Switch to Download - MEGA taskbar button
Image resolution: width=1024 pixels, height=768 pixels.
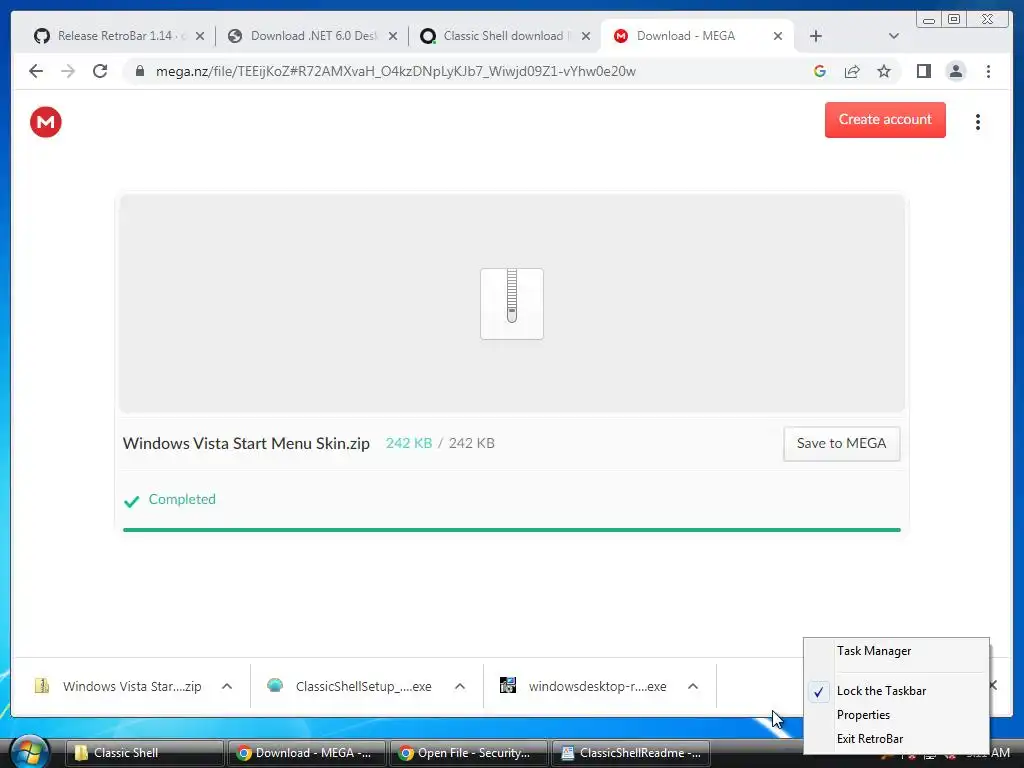306,753
